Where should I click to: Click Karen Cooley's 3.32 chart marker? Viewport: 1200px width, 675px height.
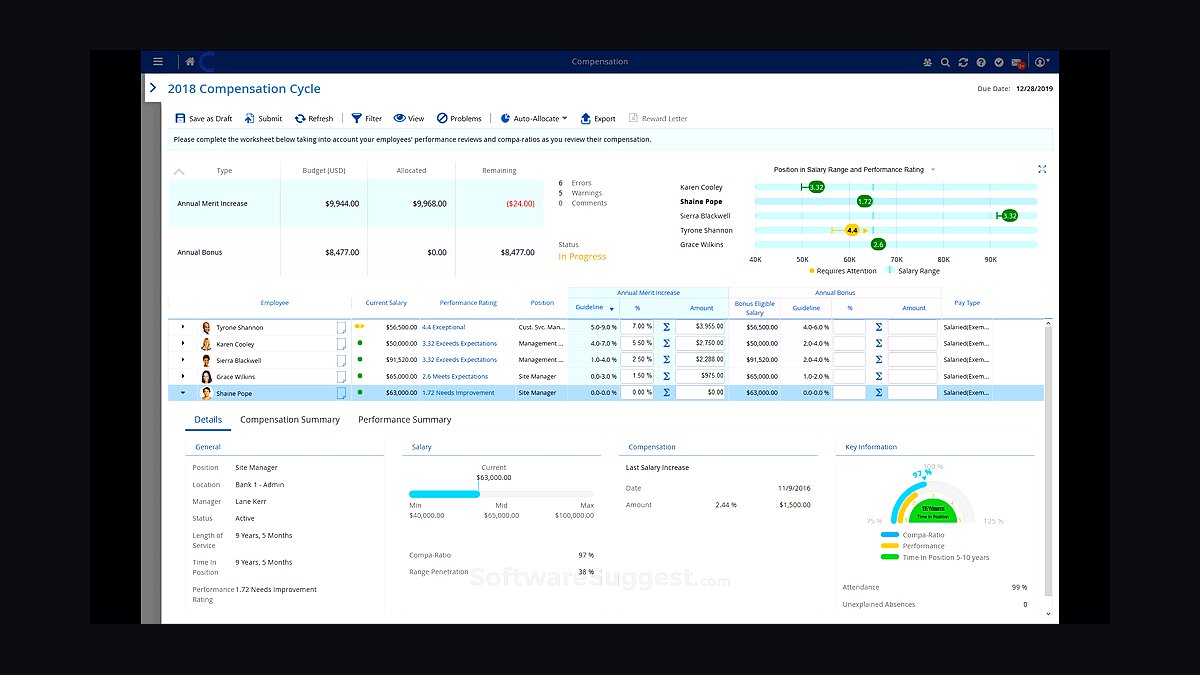click(816, 187)
